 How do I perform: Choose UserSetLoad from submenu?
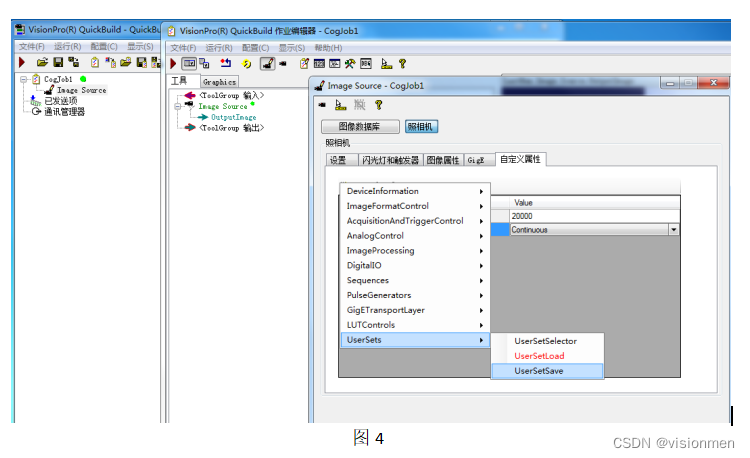548,356
